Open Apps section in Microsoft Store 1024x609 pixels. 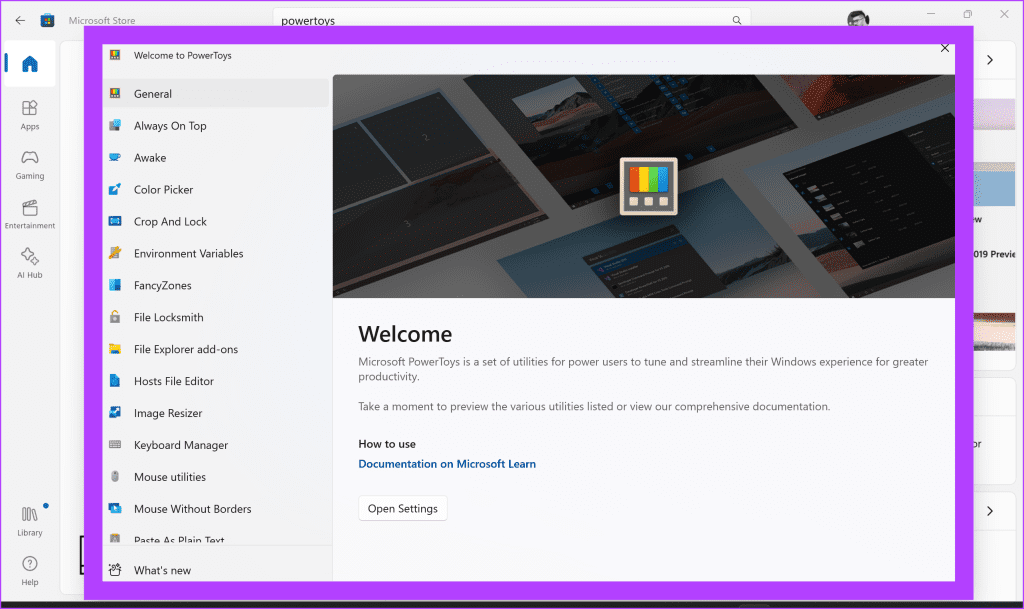click(x=30, y=115)
